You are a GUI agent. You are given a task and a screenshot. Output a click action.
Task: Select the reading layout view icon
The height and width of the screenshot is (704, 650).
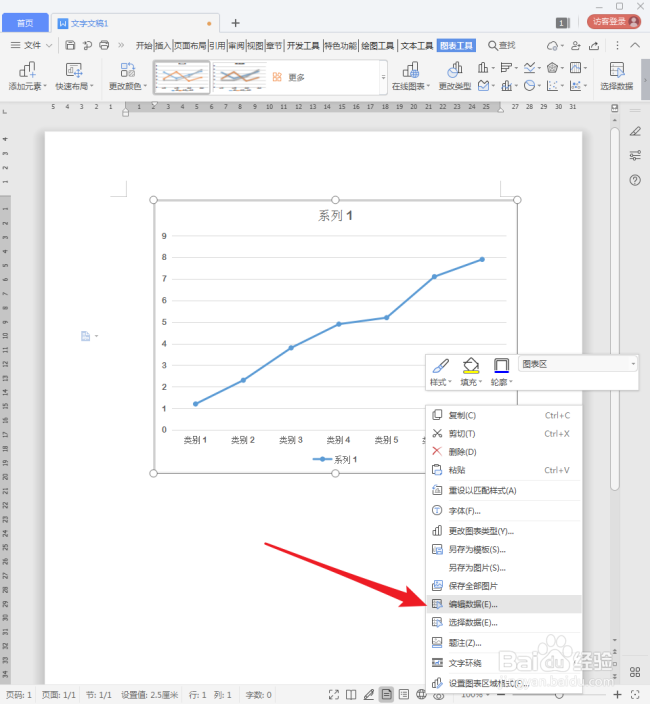coord(351,695)
